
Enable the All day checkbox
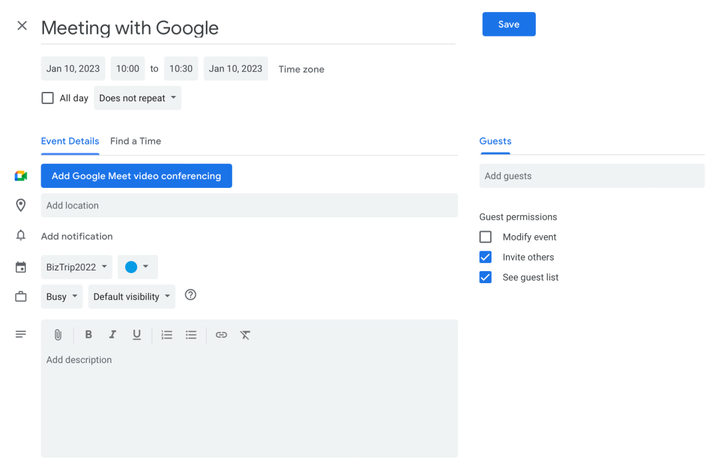point(48,98)
